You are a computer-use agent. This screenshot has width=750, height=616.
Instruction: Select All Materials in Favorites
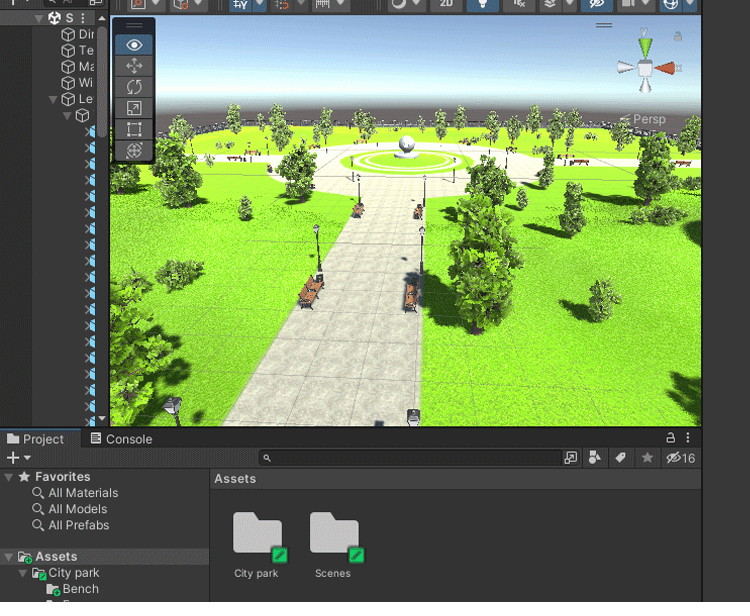[82, 493]
